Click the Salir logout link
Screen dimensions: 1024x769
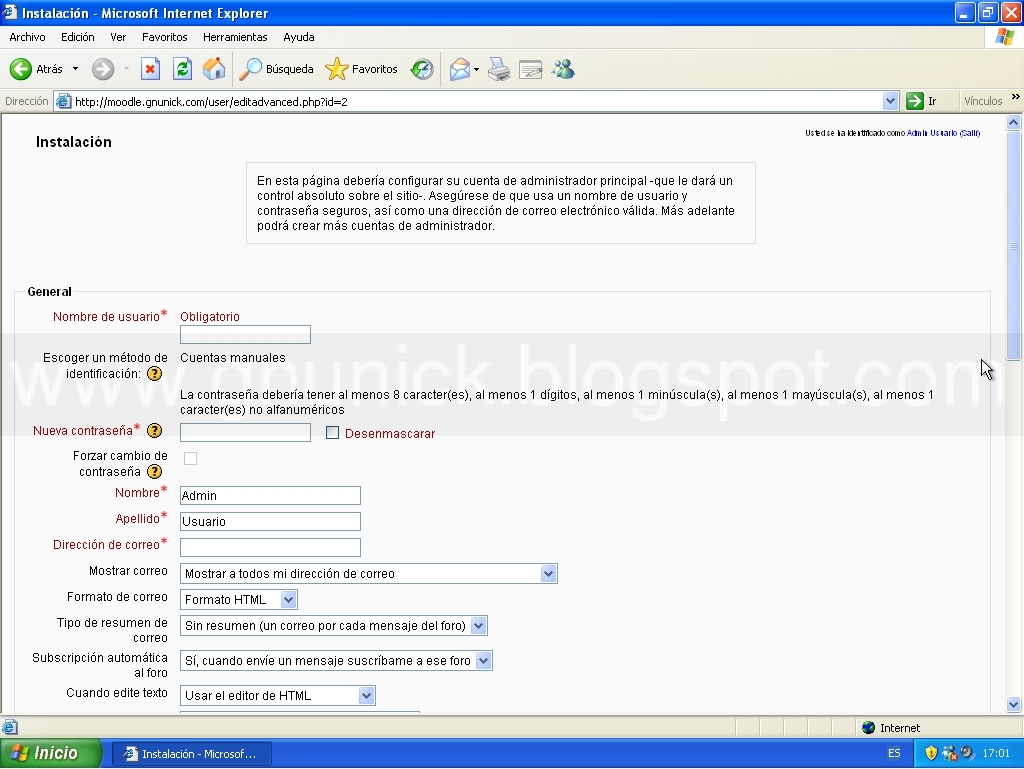(x=970, y=133)
